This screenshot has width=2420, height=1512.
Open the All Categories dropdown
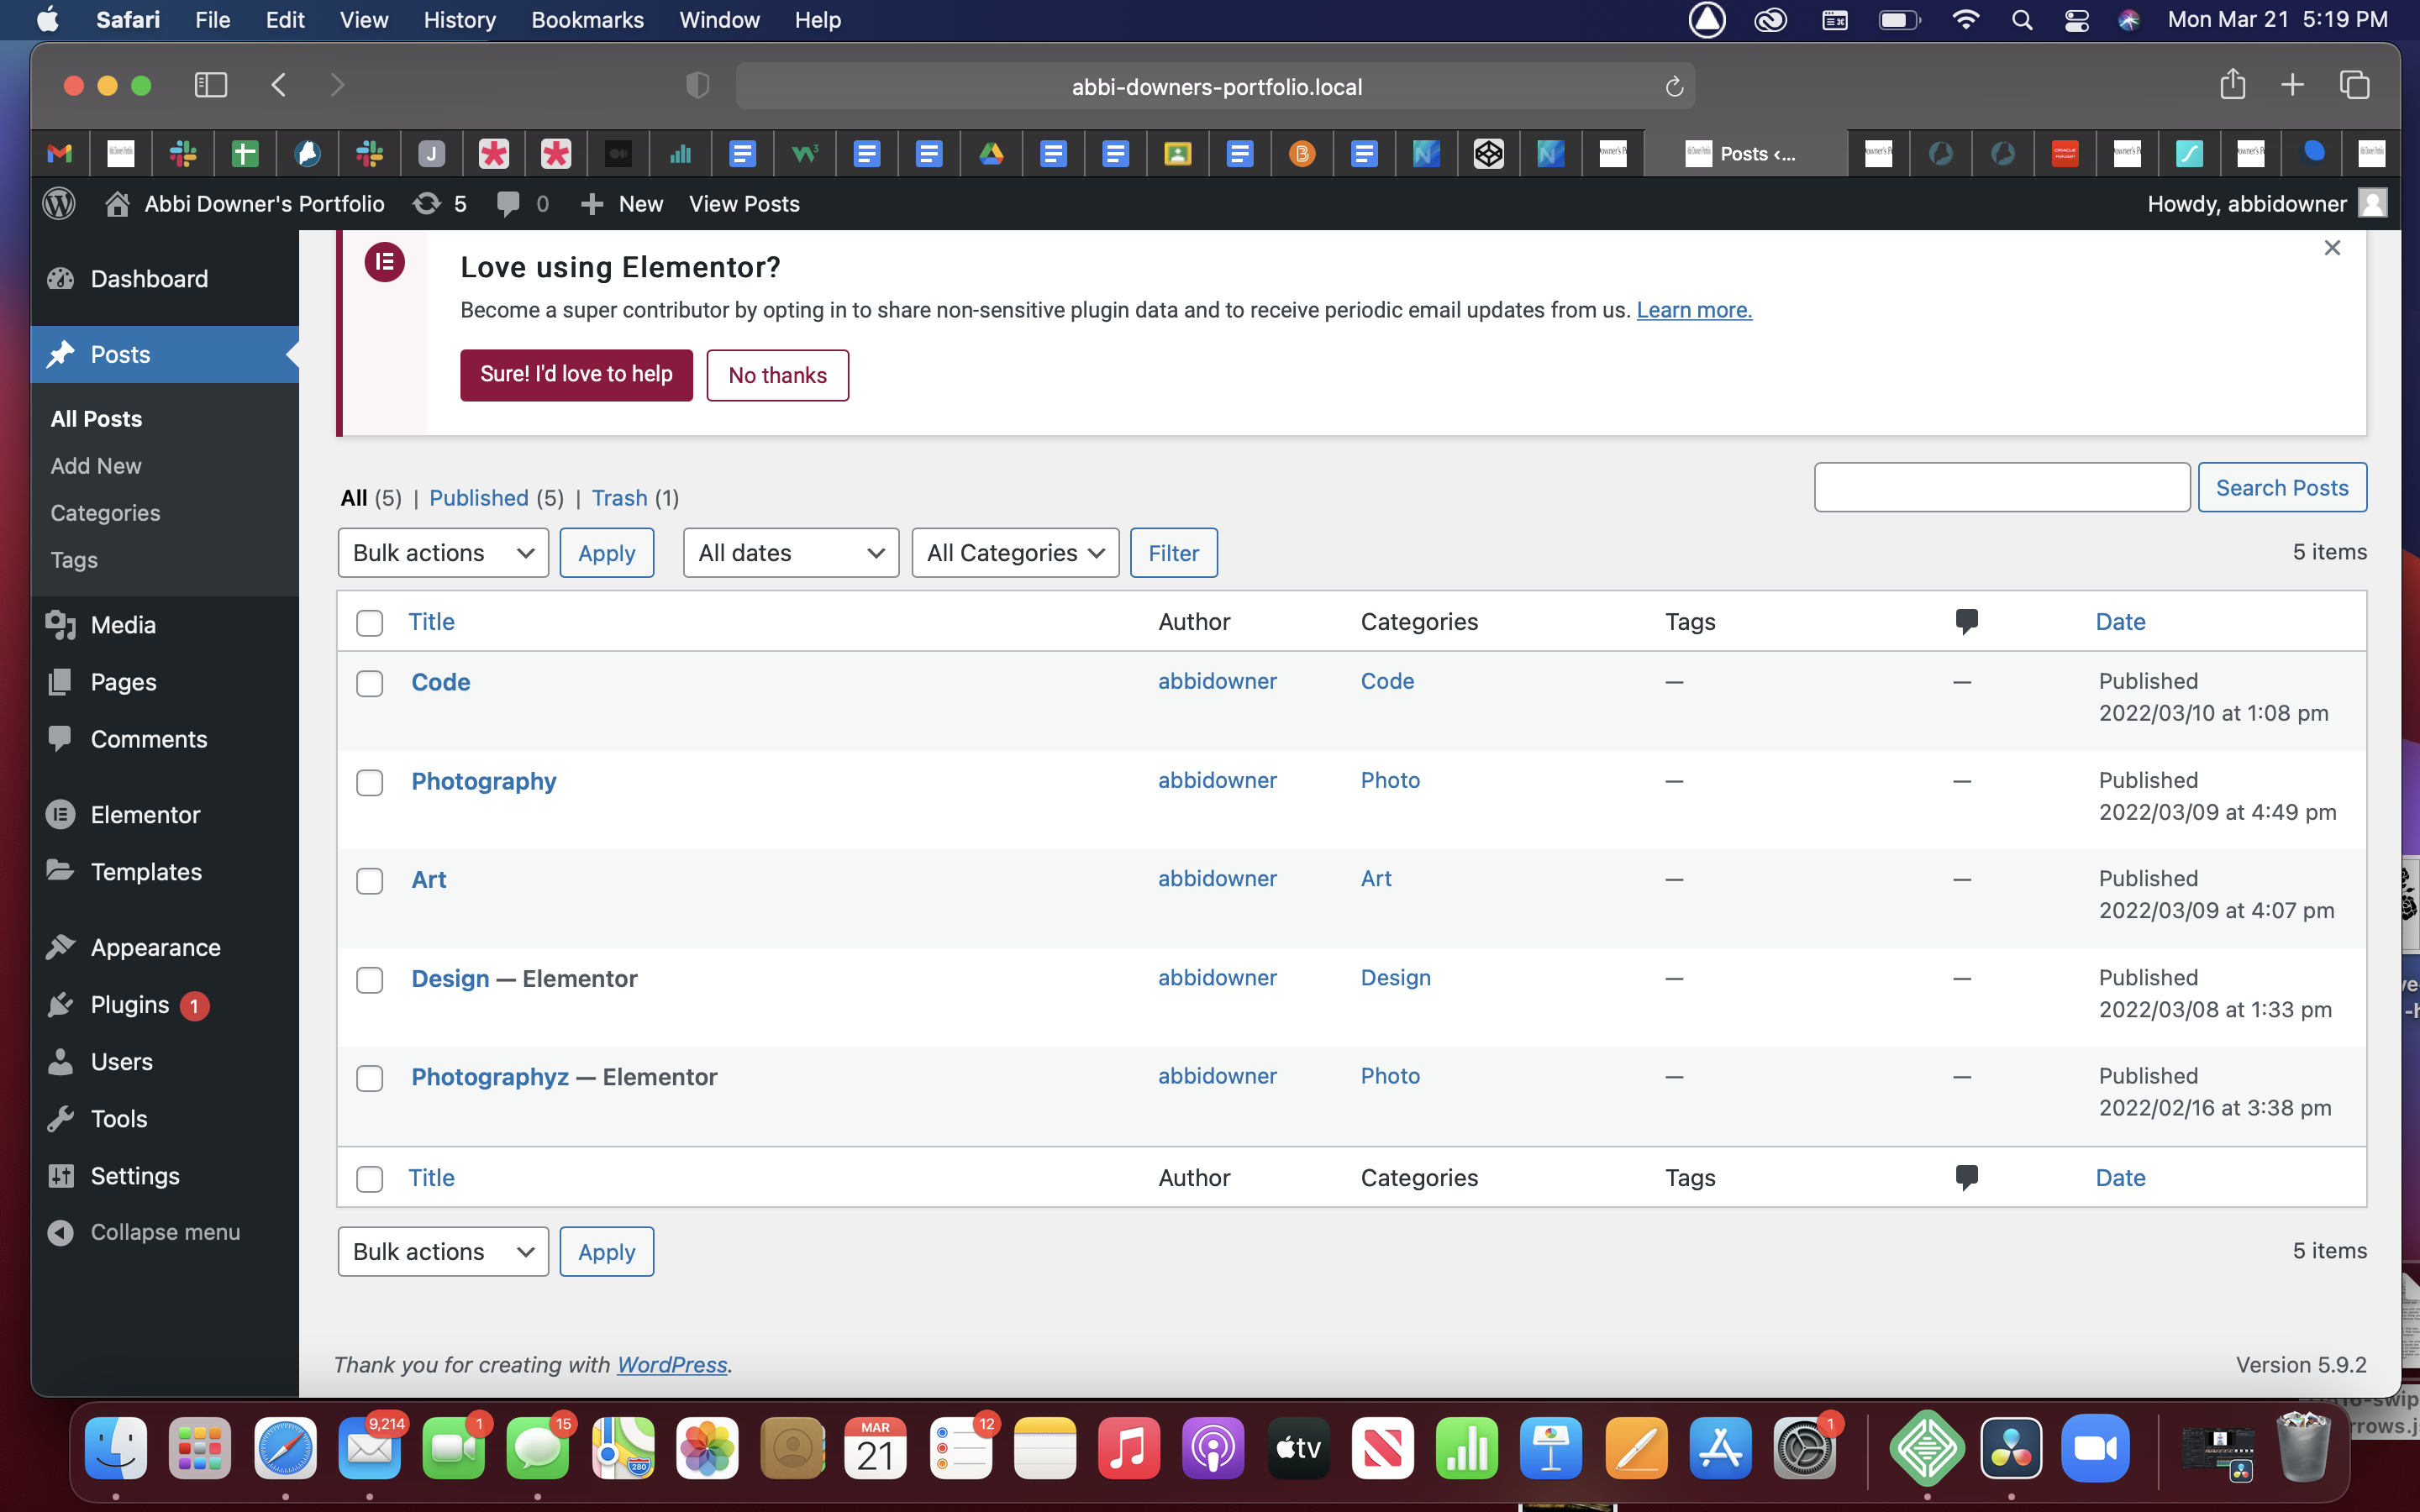coord(1014,553)
